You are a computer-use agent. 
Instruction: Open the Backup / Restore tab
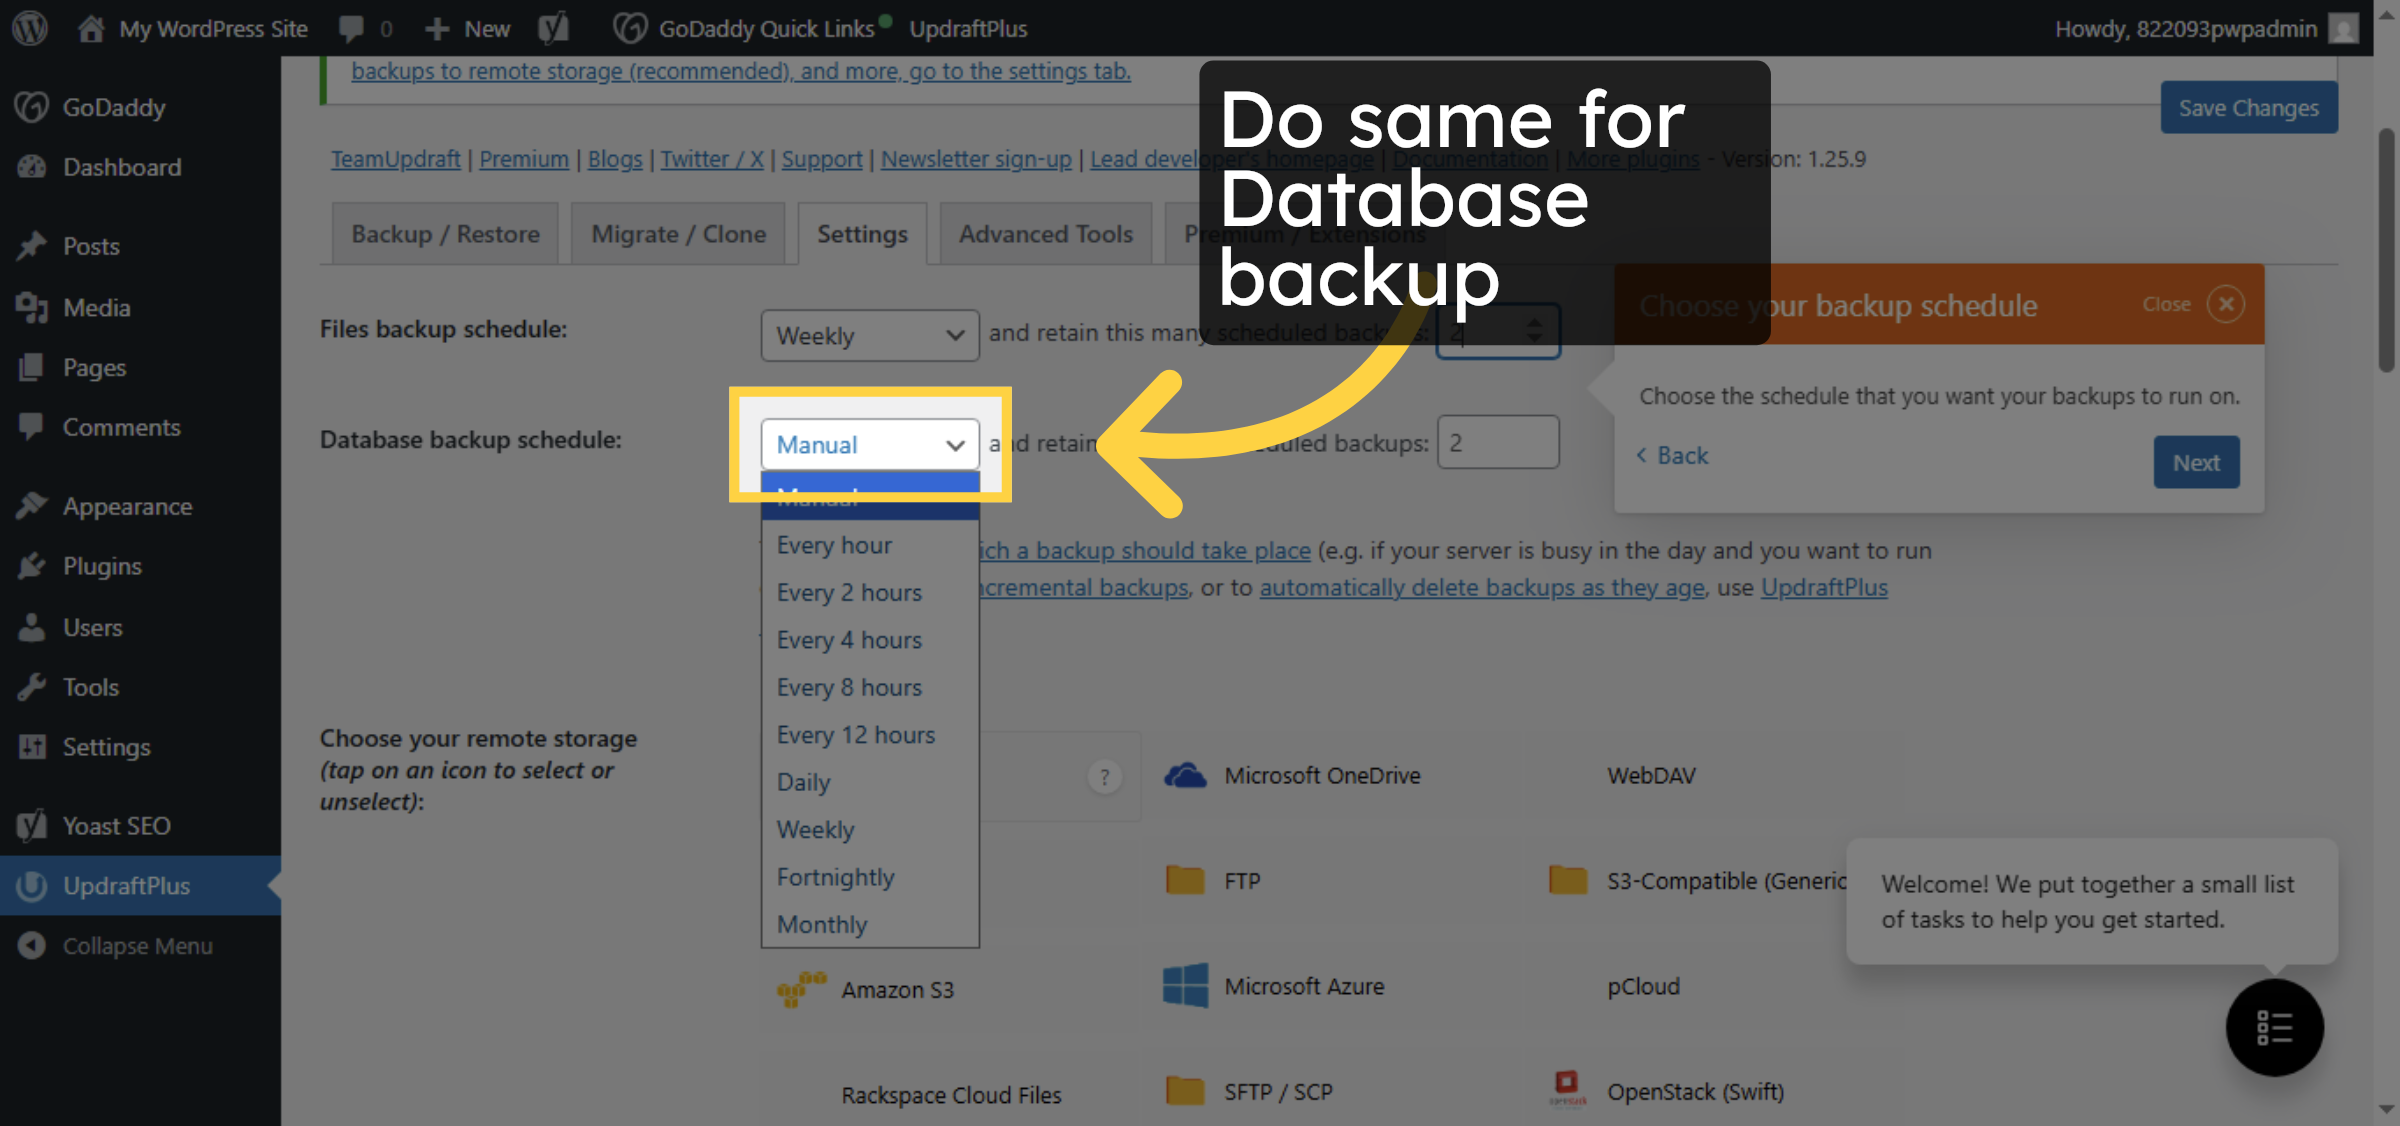444,233
